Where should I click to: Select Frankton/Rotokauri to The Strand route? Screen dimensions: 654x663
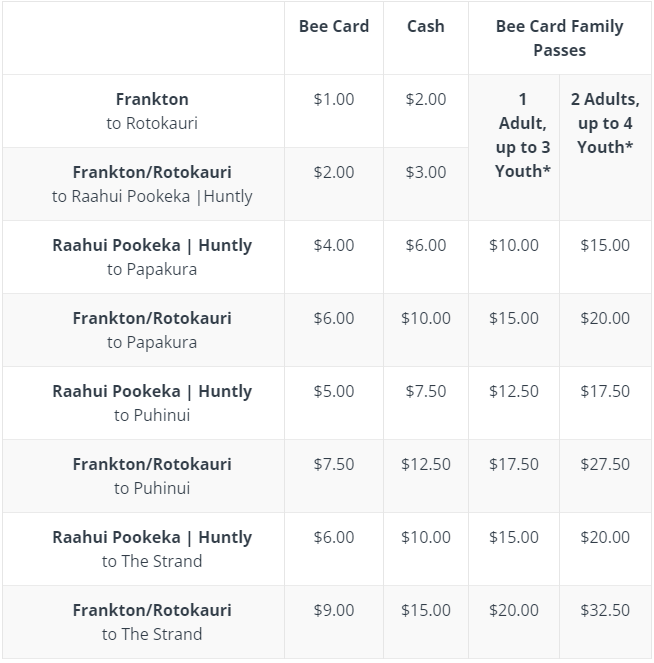pos(152,622)
